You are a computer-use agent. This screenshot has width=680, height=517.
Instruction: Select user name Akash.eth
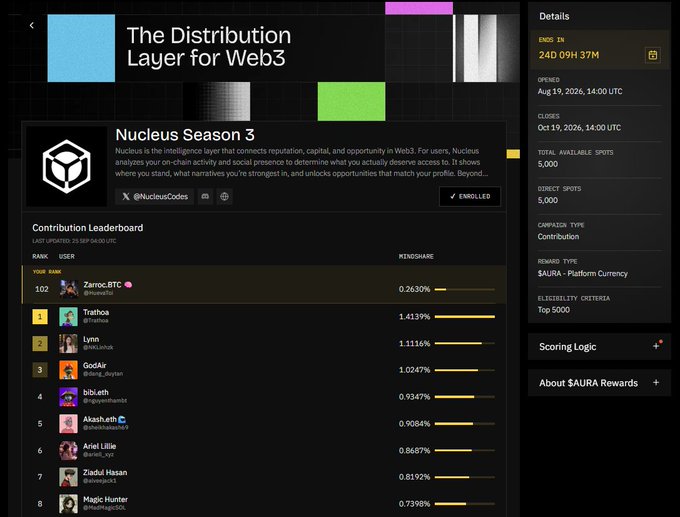pyautogui.click(x=100, y=419)
